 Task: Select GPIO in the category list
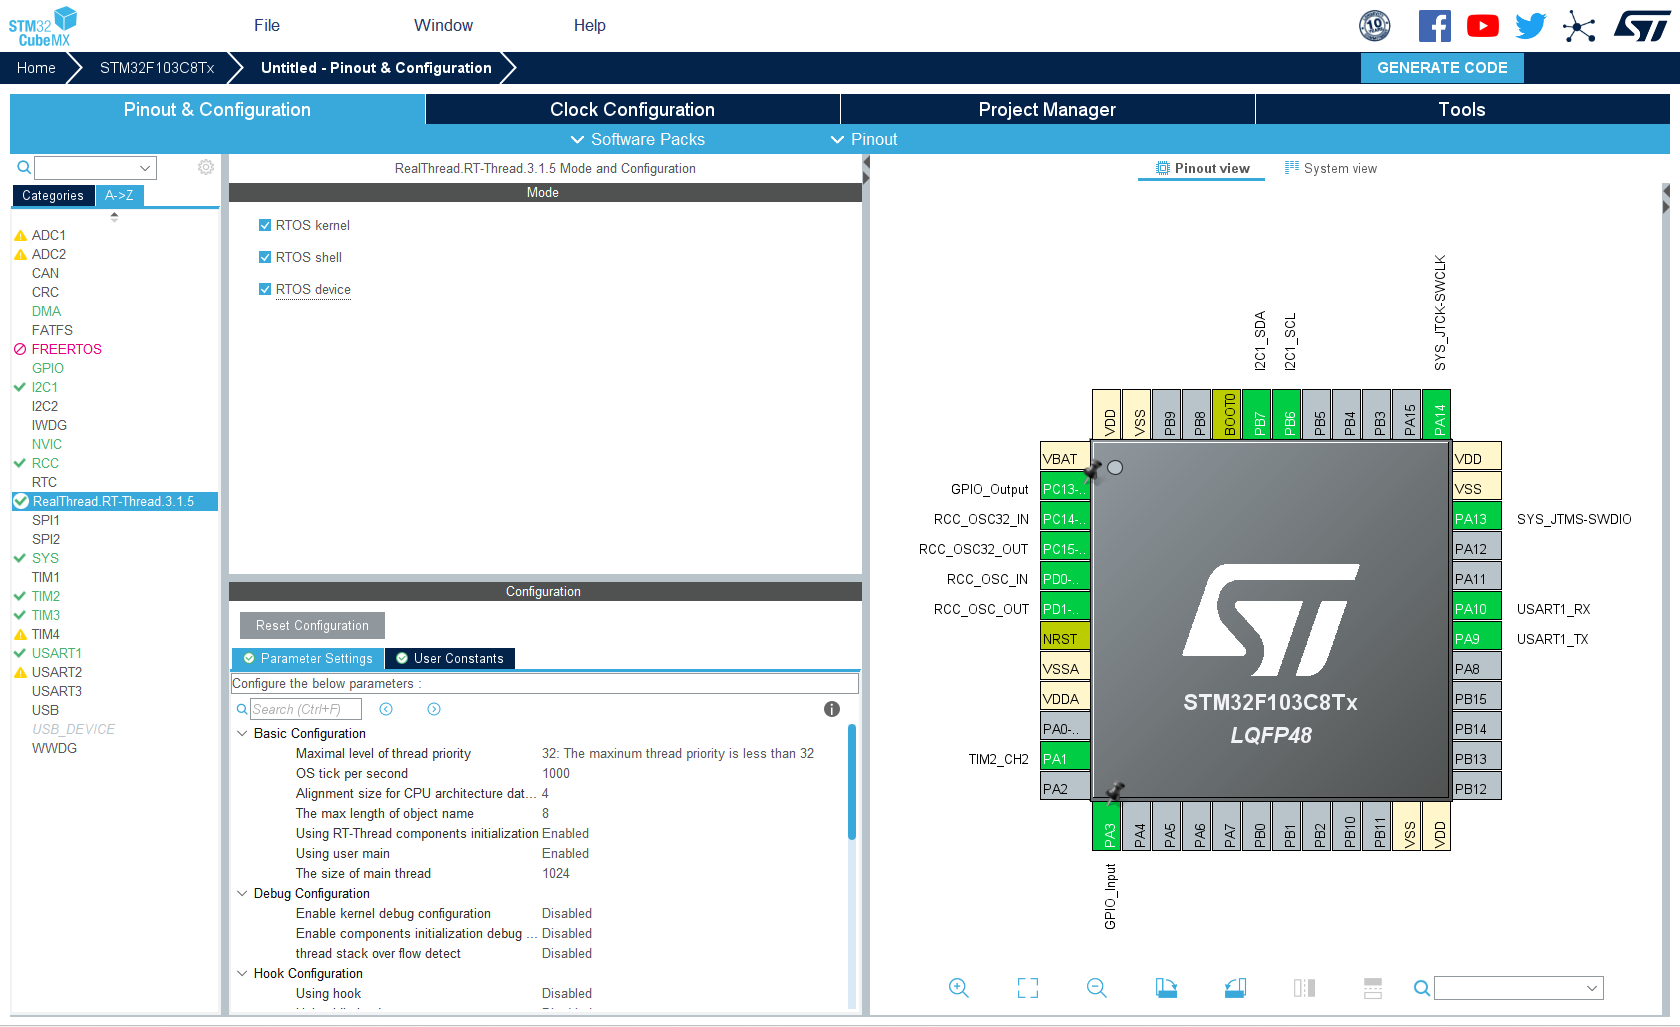47,368
